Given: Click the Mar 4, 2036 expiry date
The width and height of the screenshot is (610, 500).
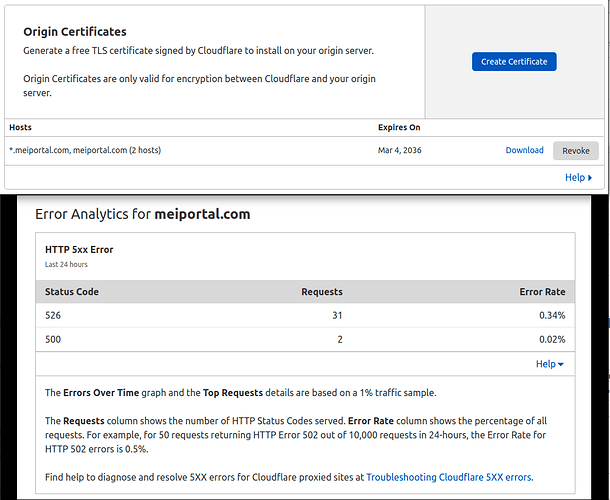Looking at the screenshot, I should point(399,150).
